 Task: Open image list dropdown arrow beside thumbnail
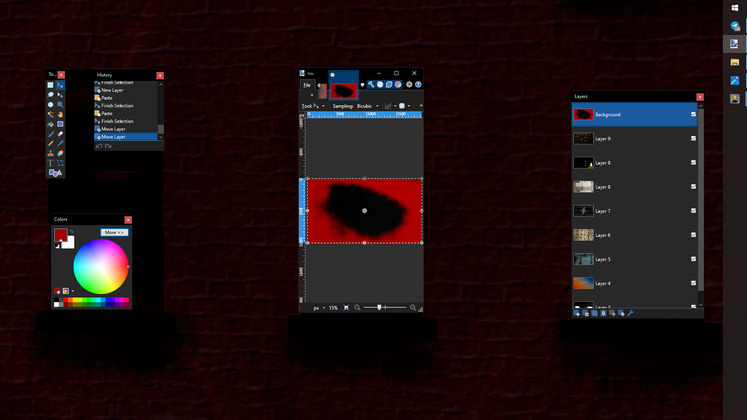point(363,85)
